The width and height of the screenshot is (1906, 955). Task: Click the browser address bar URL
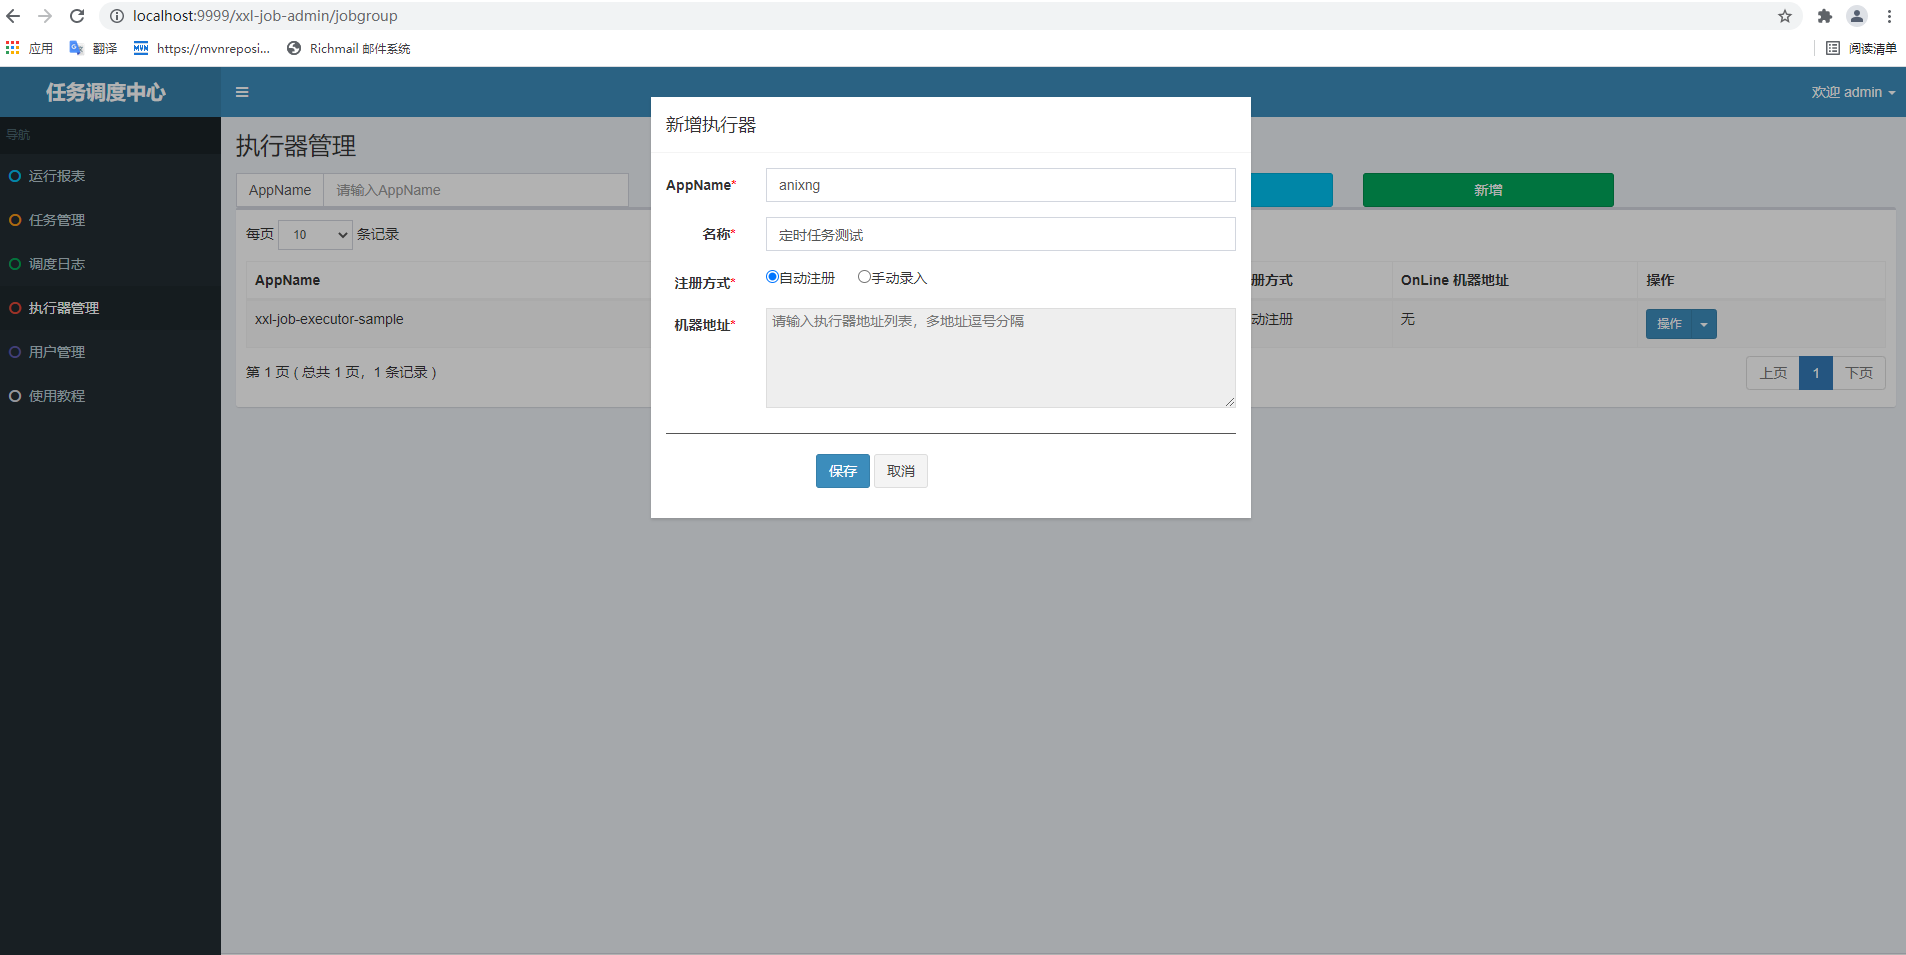click(265, 16)
